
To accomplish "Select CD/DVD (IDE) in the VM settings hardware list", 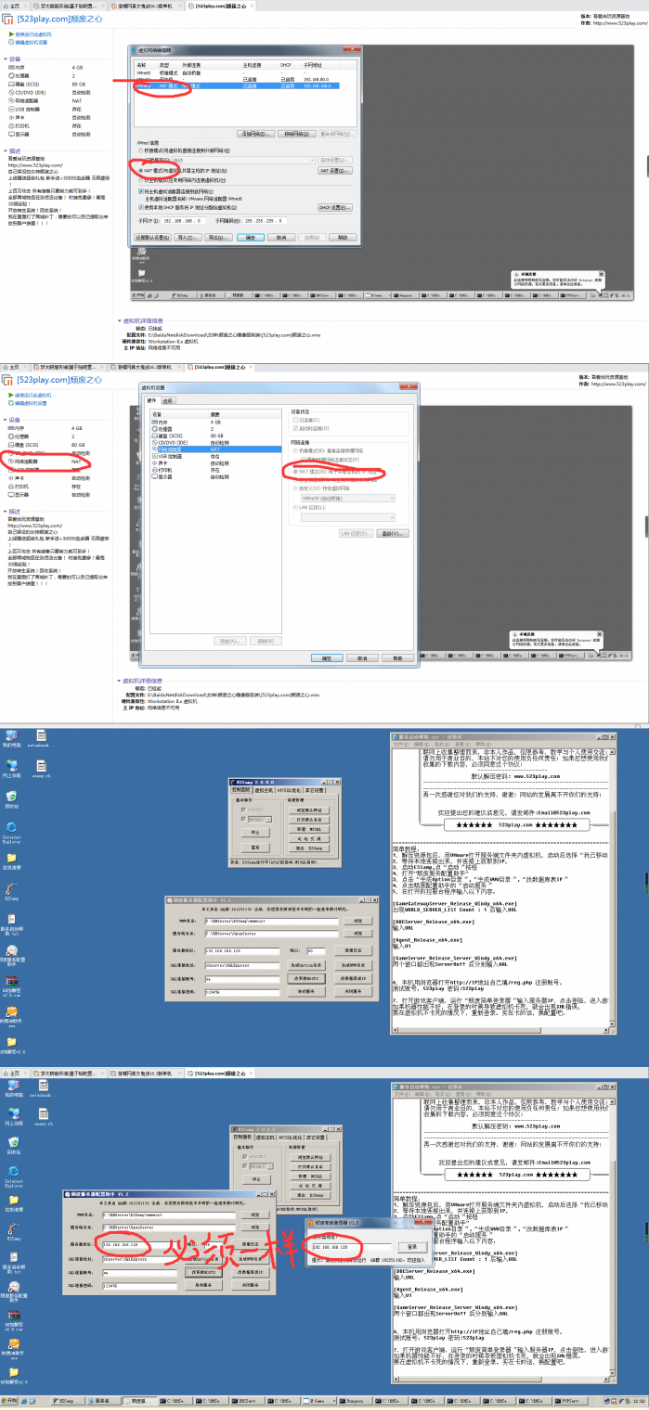I will point(168,443).
